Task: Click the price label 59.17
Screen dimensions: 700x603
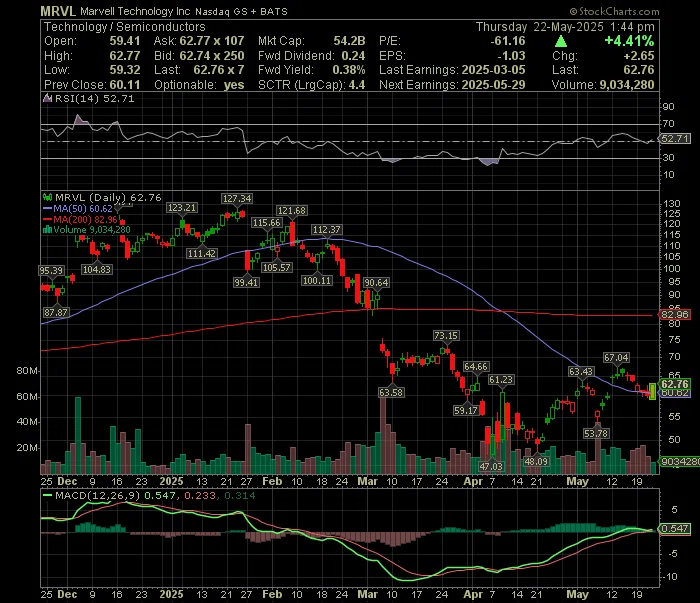Action: click(466, 410)
